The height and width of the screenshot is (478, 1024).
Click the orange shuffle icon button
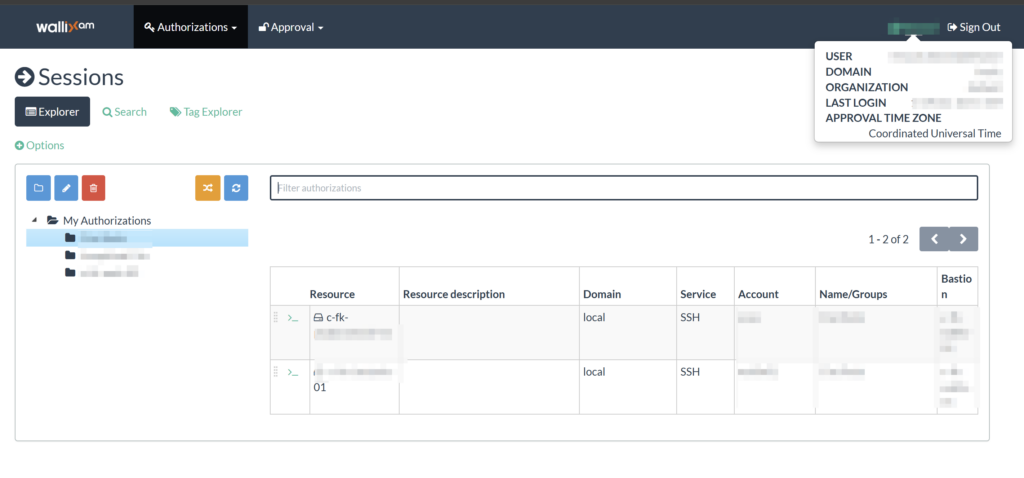click(207, 187)
